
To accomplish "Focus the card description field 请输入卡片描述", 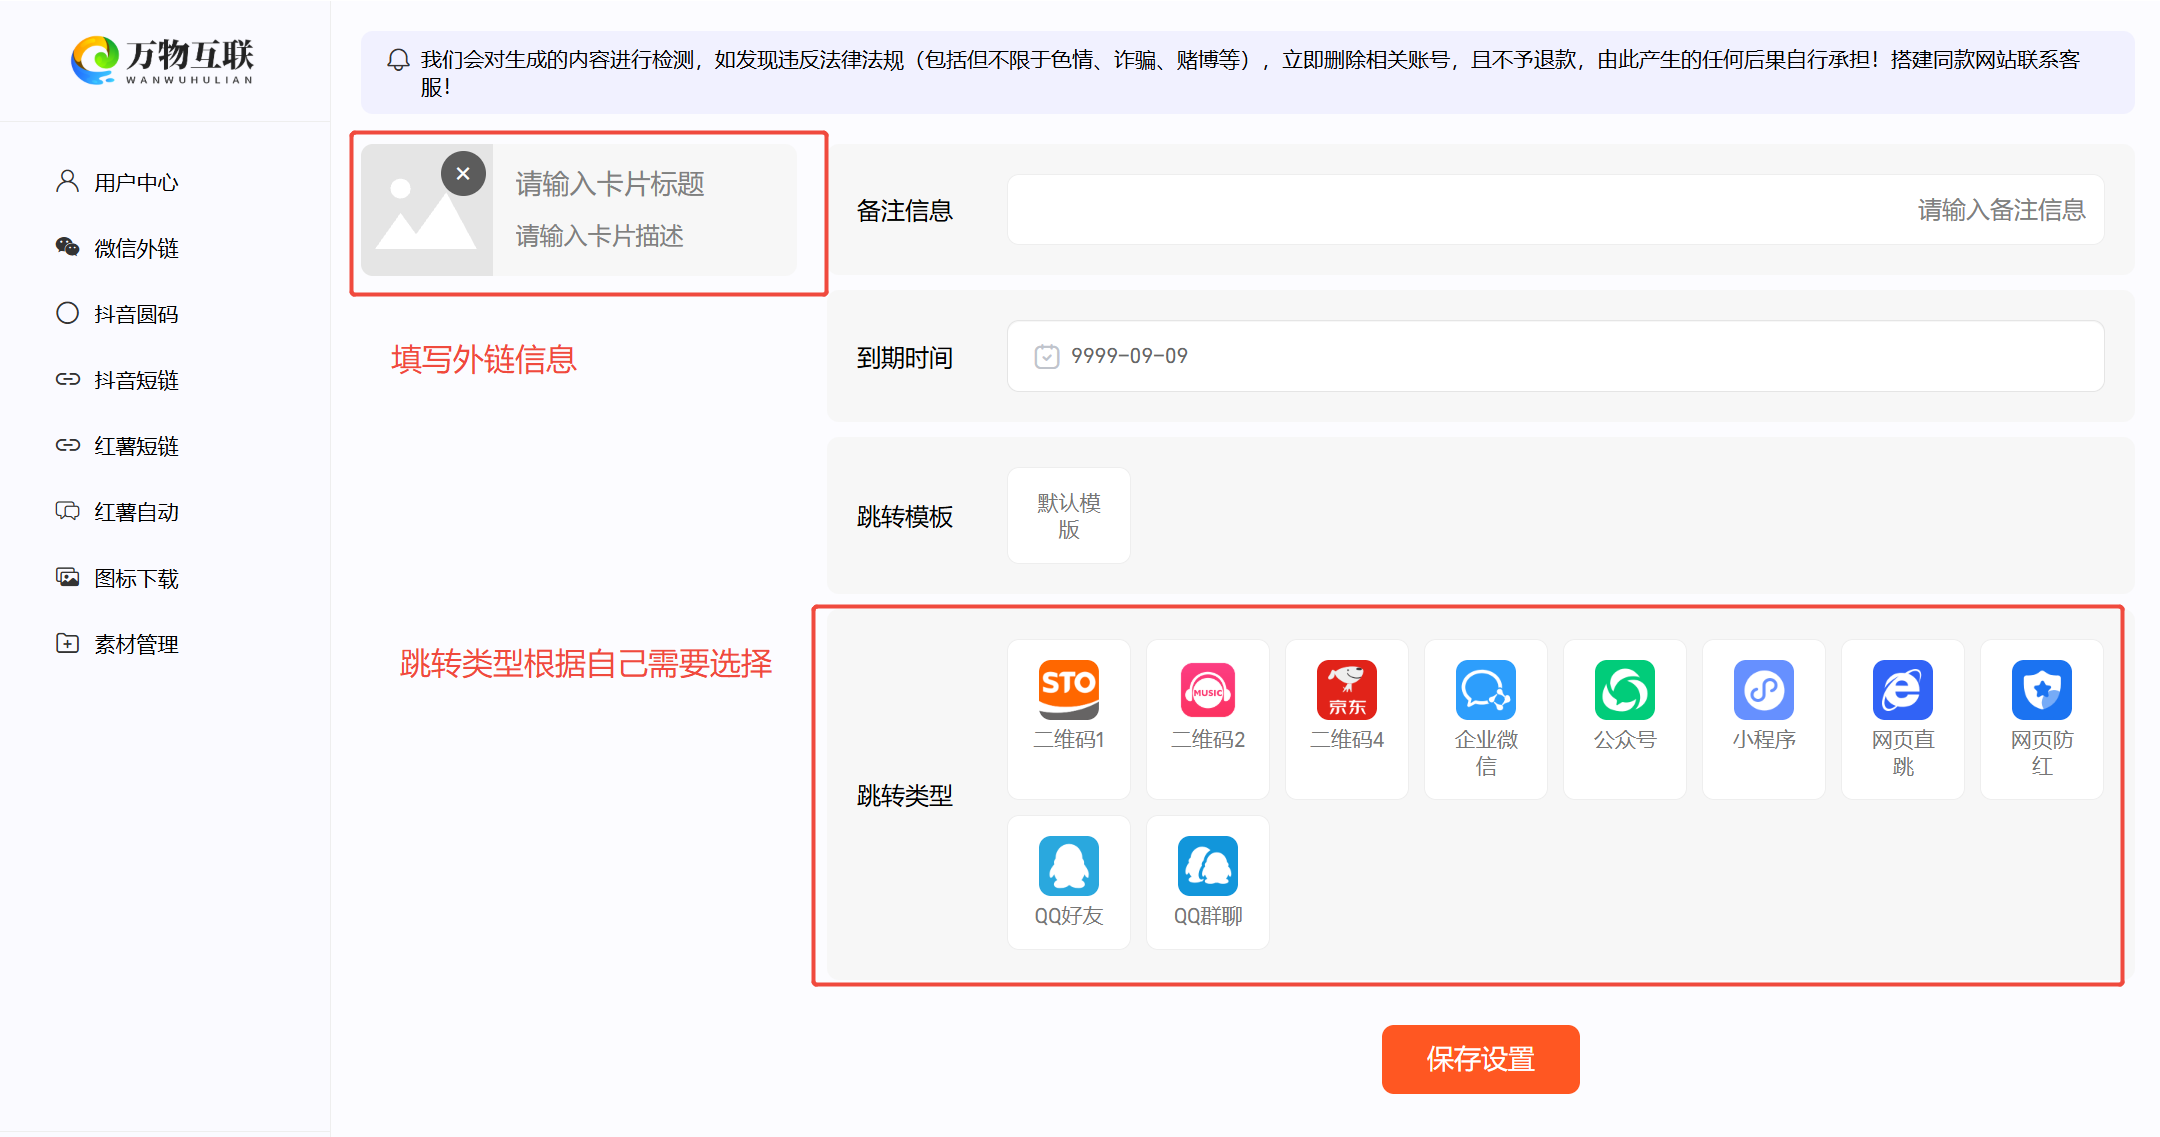I will pos(600,236).
